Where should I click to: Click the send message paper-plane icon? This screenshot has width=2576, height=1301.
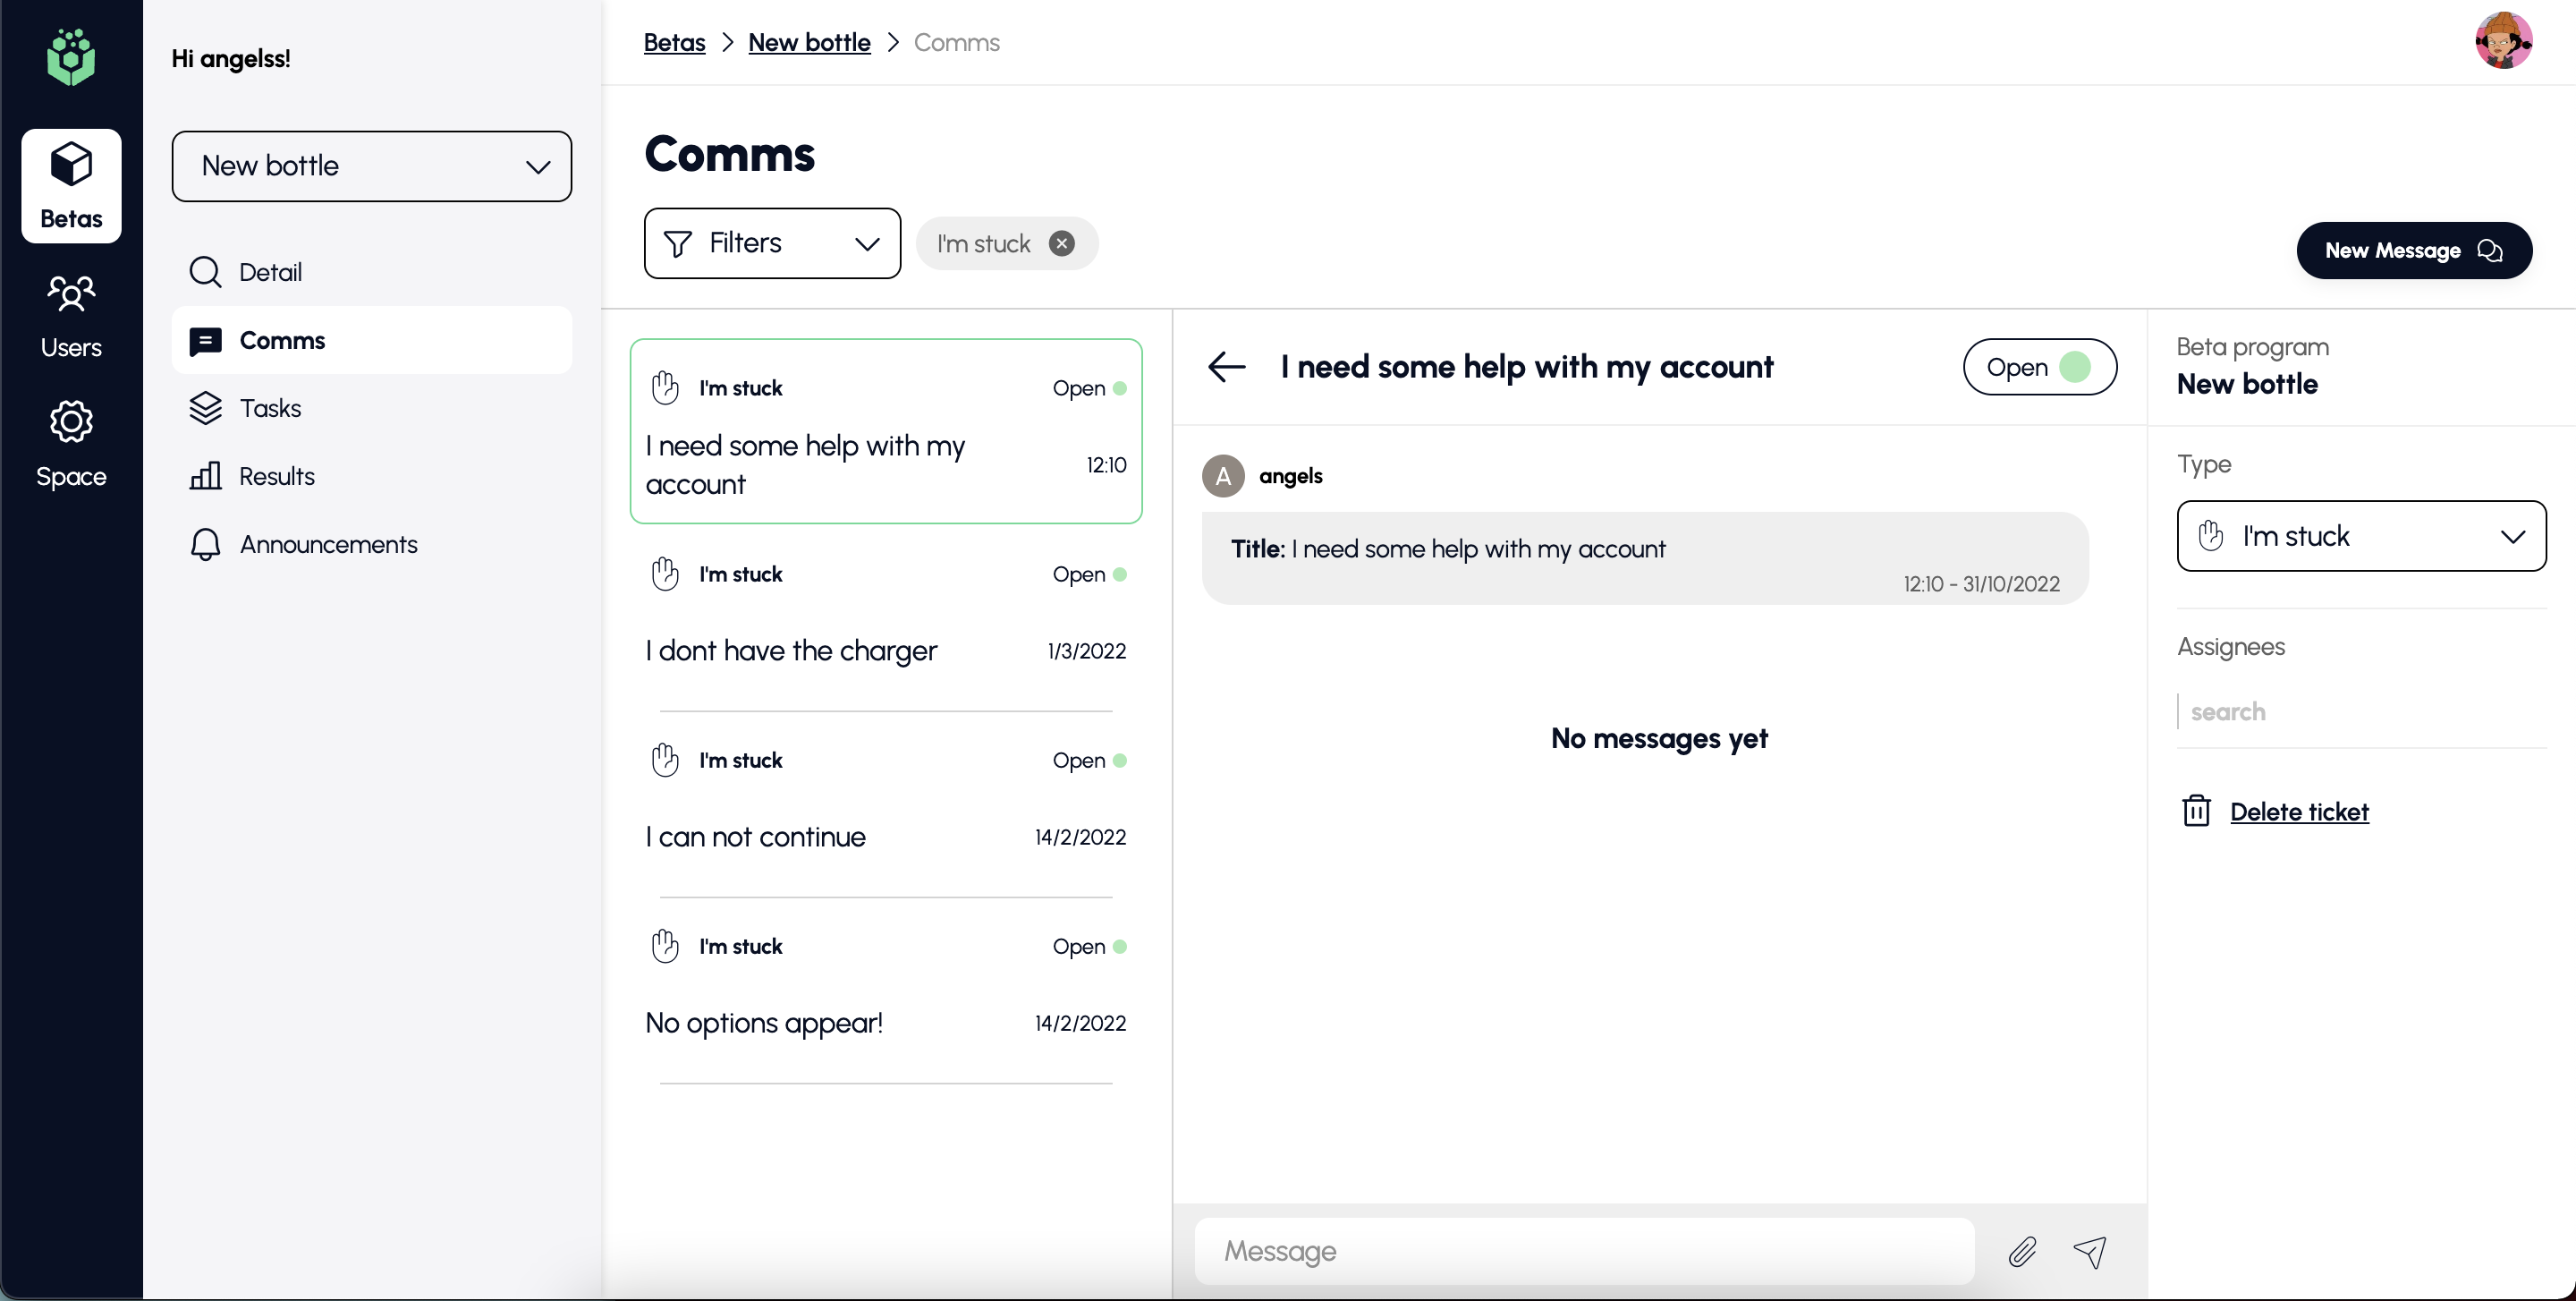point(2091,1251)
